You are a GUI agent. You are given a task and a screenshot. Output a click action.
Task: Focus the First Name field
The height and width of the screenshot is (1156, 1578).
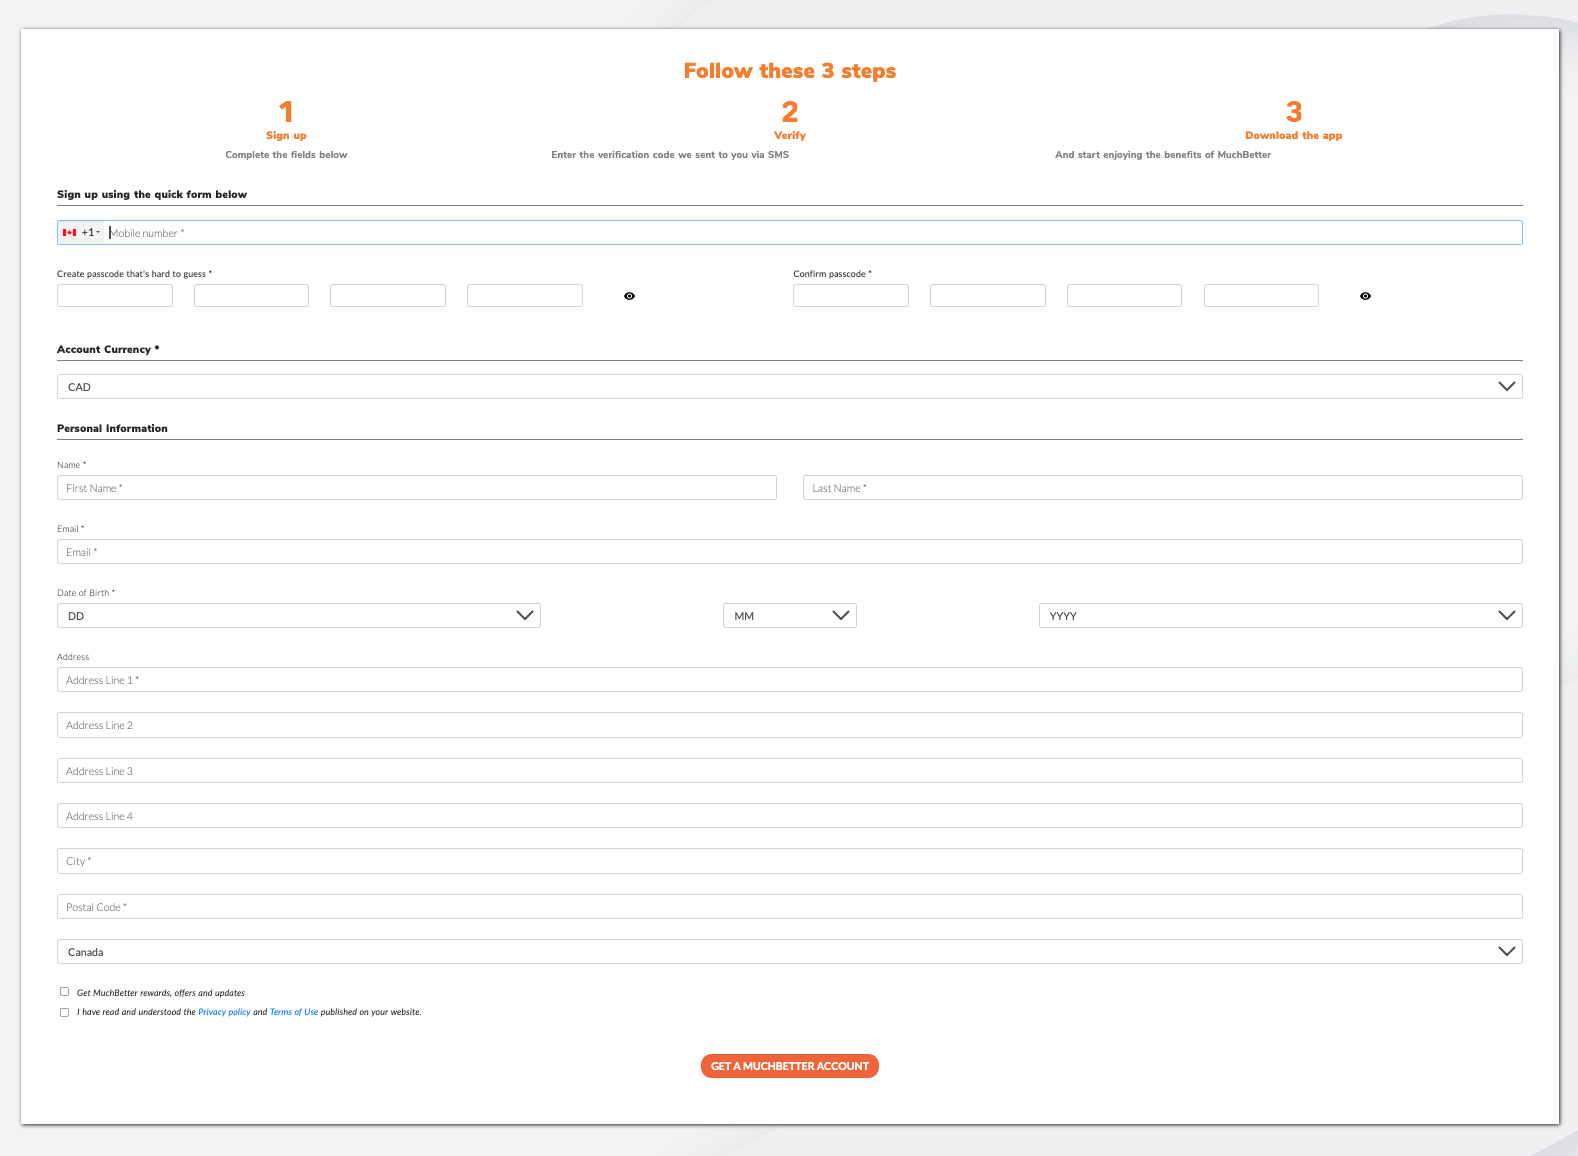(417, 488)
